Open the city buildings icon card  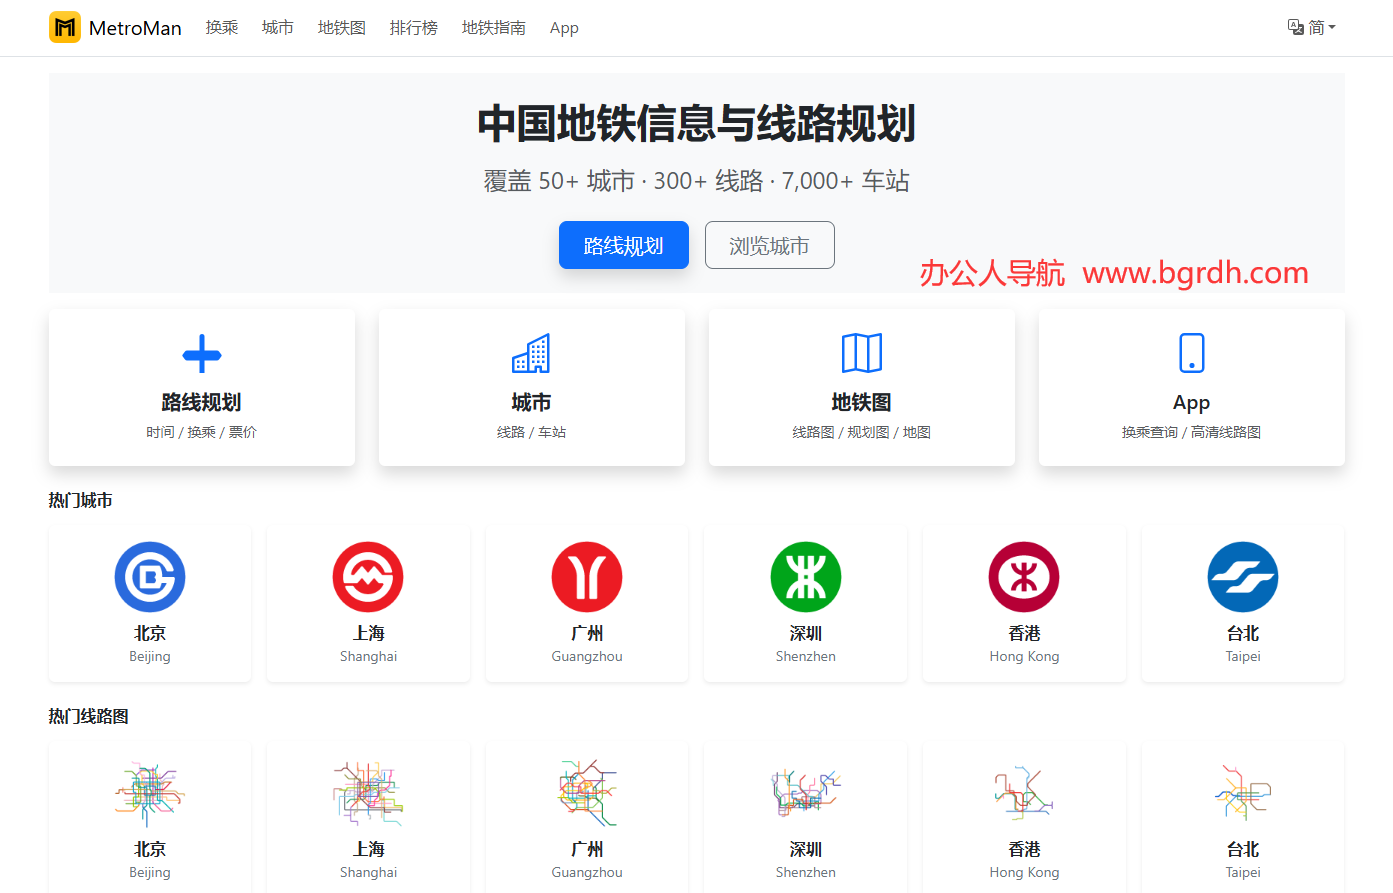531,354
